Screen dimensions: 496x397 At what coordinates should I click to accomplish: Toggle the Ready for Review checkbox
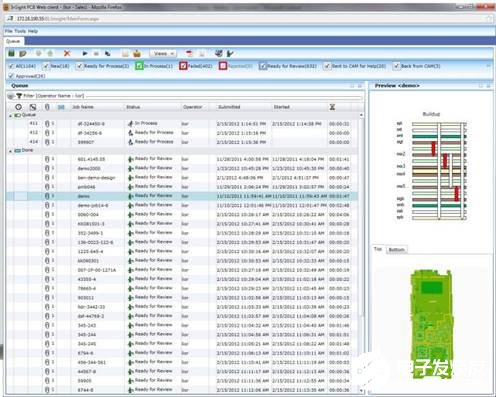point(263,66)
